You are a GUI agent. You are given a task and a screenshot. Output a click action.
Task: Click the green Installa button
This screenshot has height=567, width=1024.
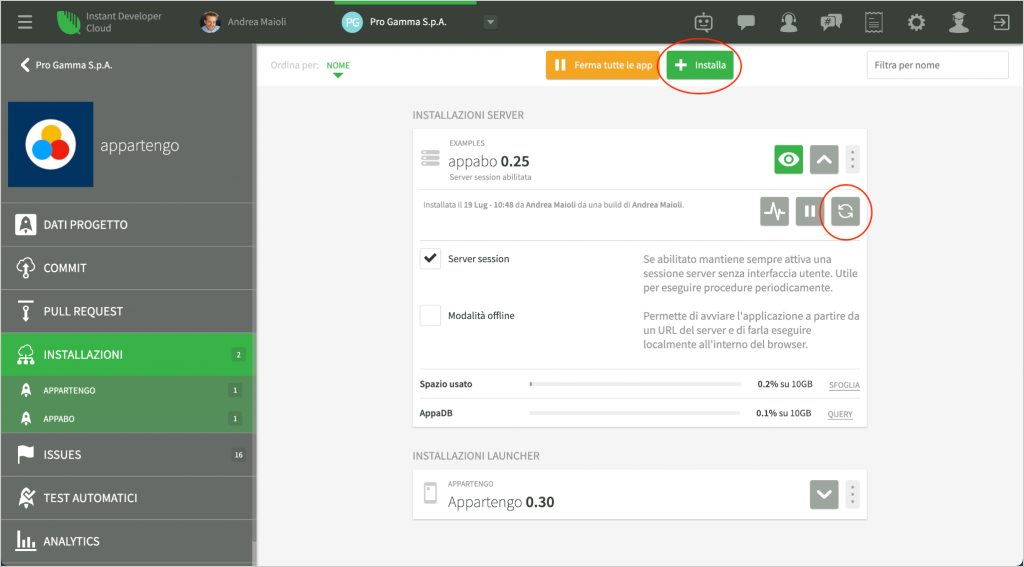(x=700, y=65)
